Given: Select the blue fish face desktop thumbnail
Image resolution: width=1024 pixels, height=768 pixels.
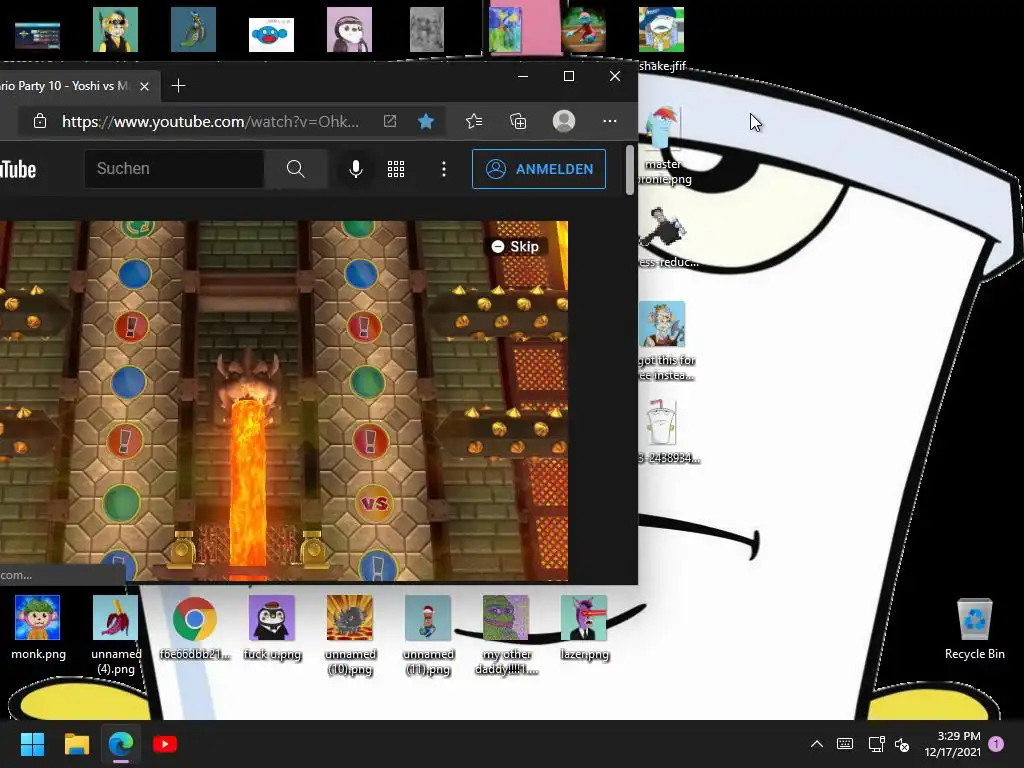Looking at the screenshot, I should coord(271,34).
